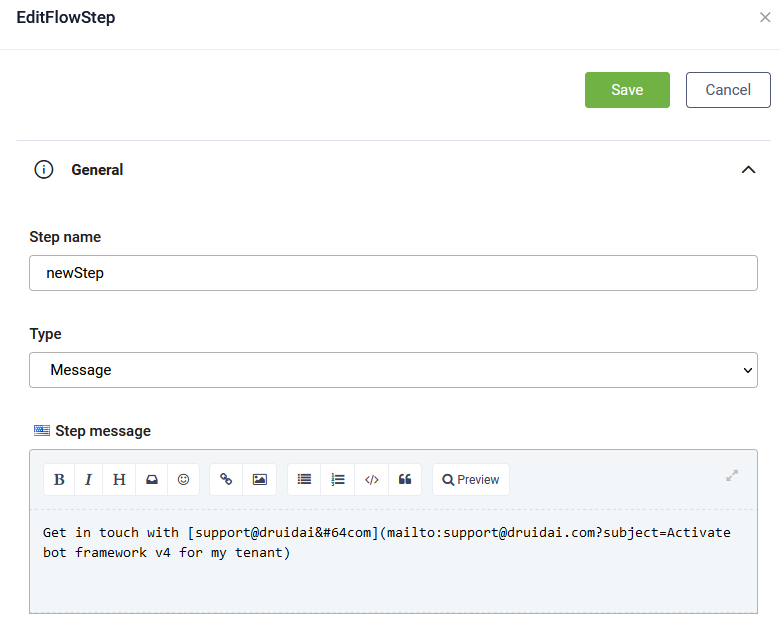Insert an image using picture icon
The height and width of the screenshot is (627, 780).
point(260,479)
